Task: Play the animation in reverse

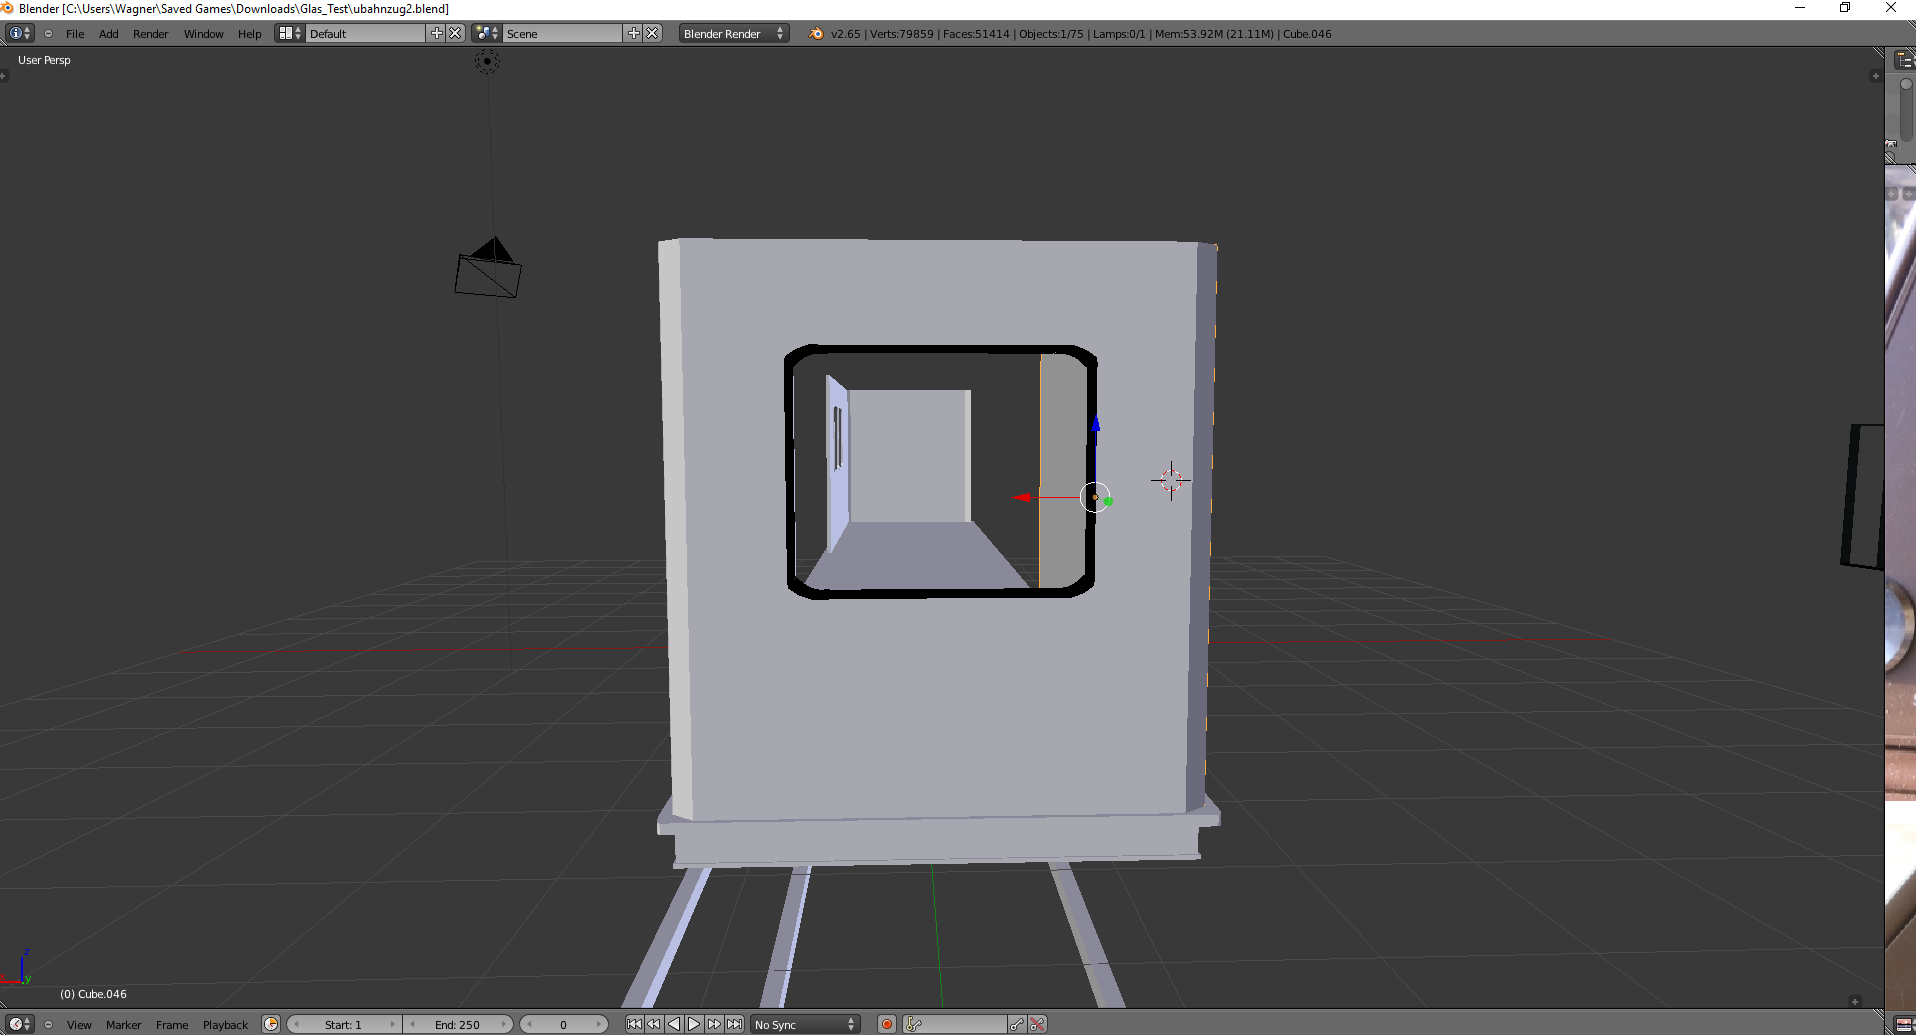Action: point(674,1024)
